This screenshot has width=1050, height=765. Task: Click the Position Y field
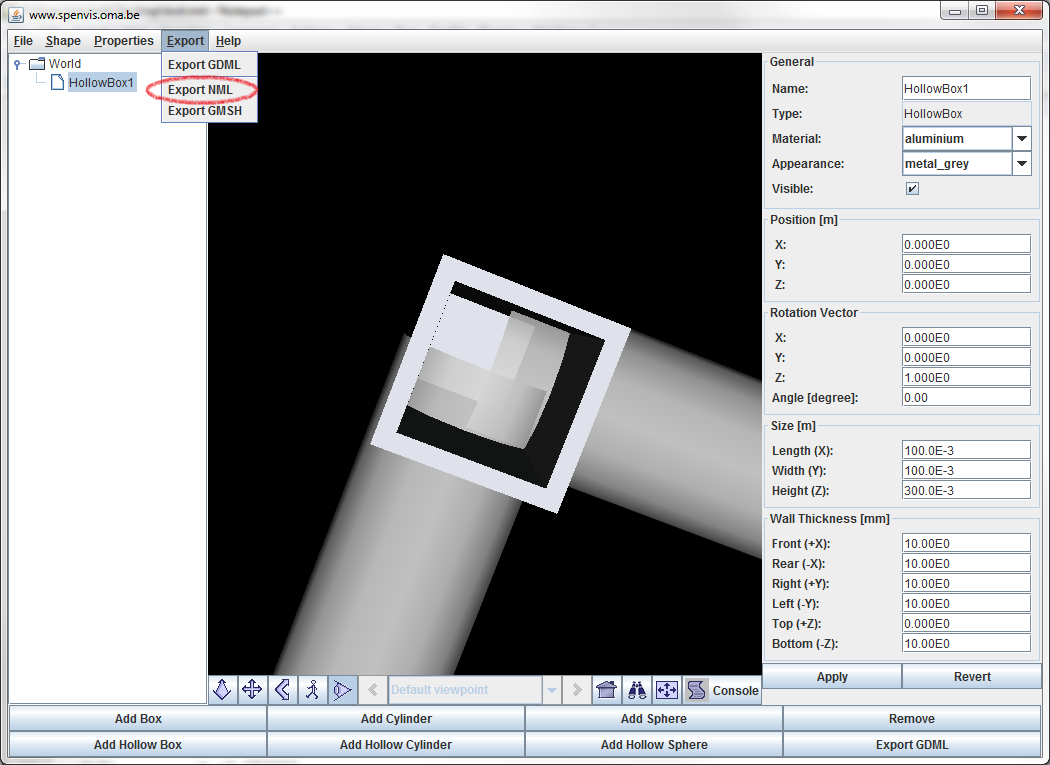(966, 265)
